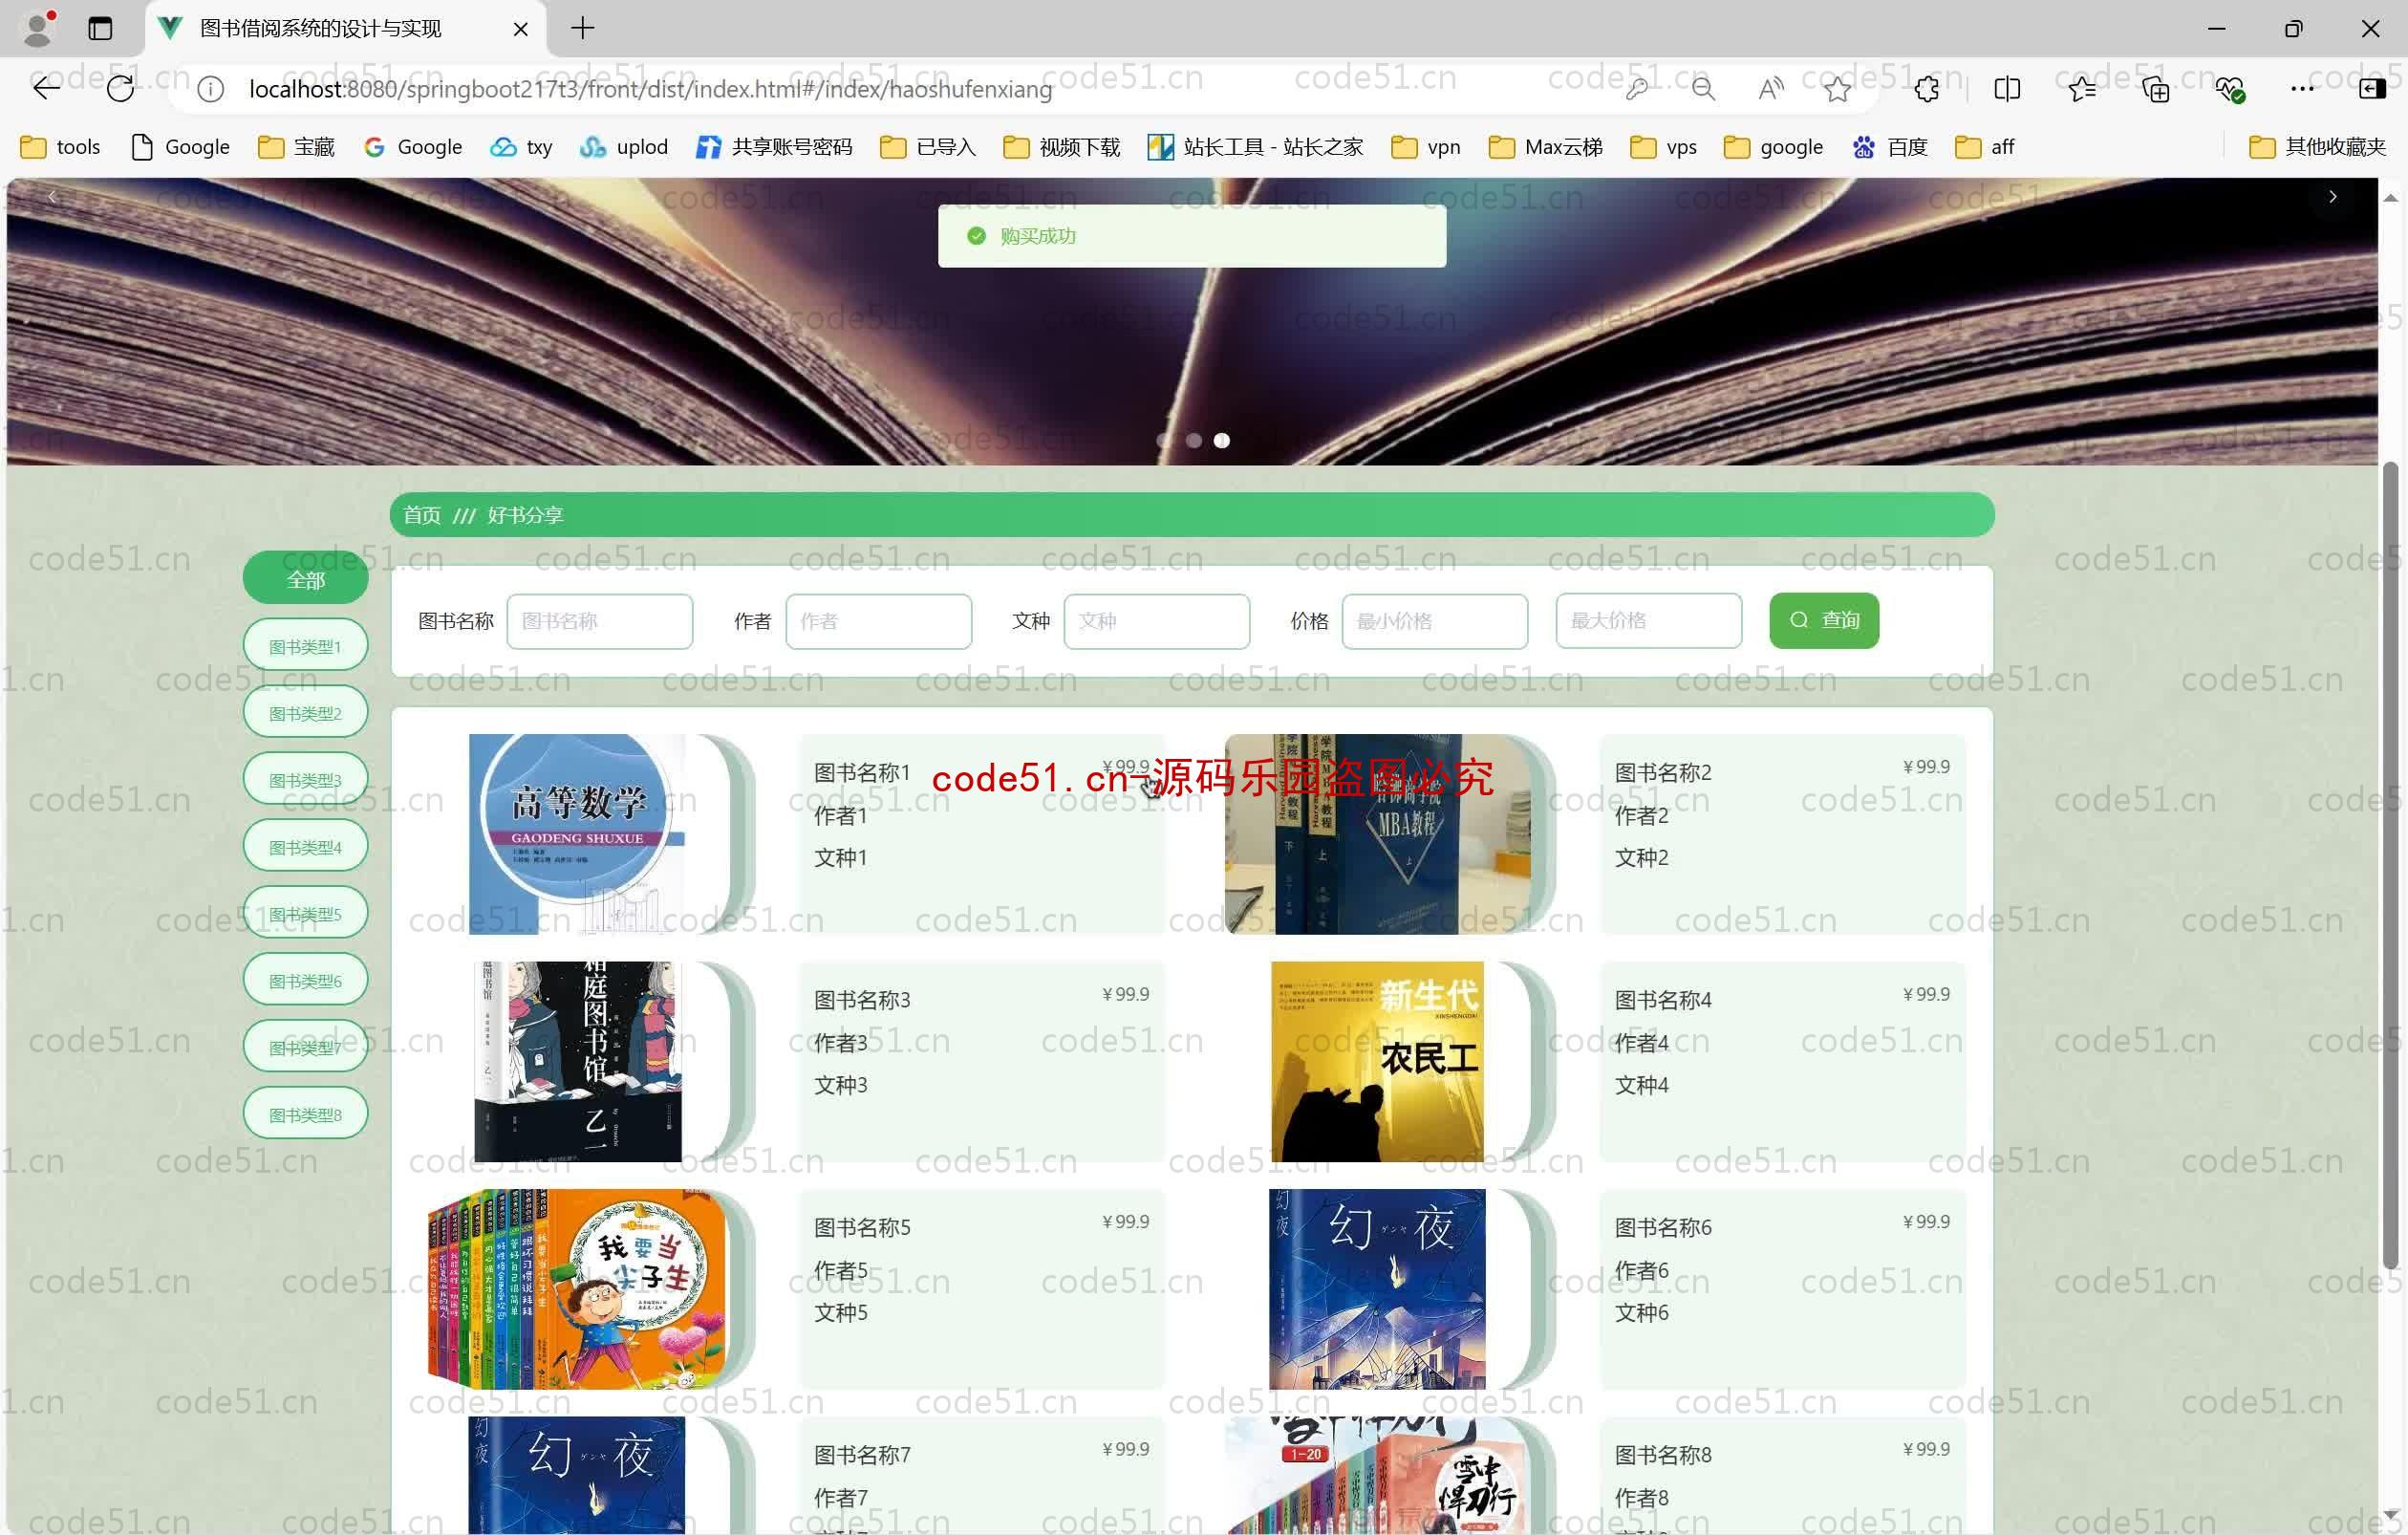Screen dimensions: 2408x1535
Task: Open the 图书名称6 card
Action: tap(1783, 1289)
